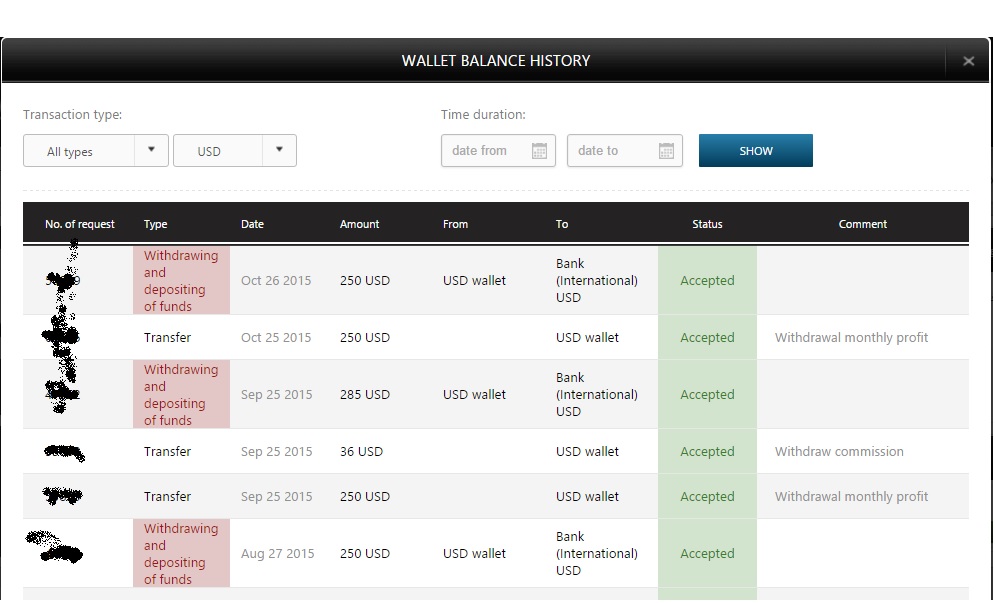
Task: Click the Status column header
Action: coord(707,224)
